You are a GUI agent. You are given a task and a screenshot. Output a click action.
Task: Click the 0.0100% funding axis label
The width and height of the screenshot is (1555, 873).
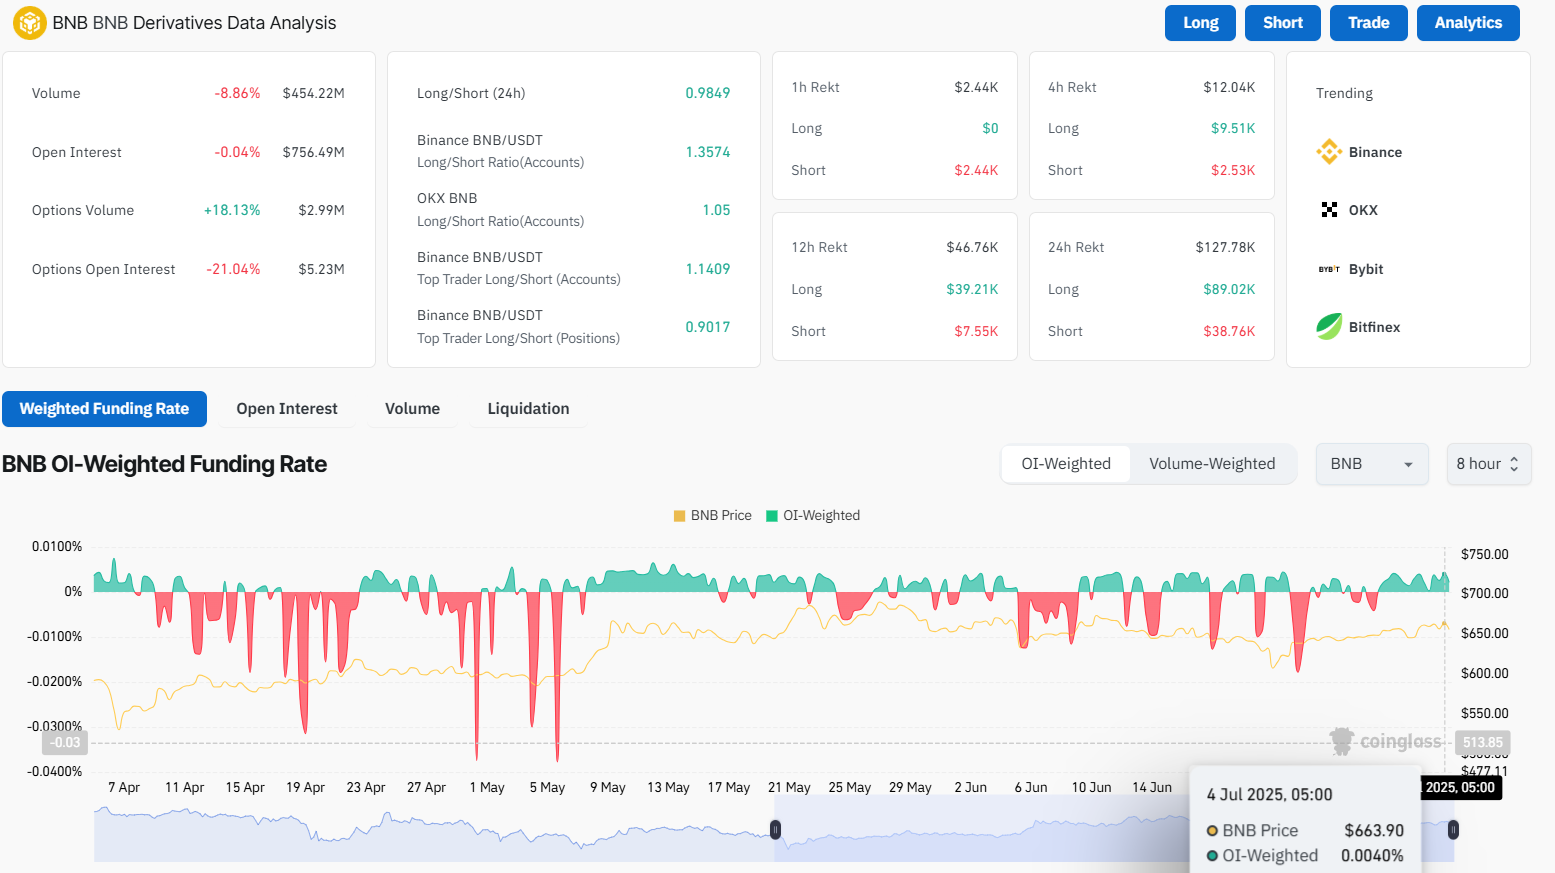[57, 547]
